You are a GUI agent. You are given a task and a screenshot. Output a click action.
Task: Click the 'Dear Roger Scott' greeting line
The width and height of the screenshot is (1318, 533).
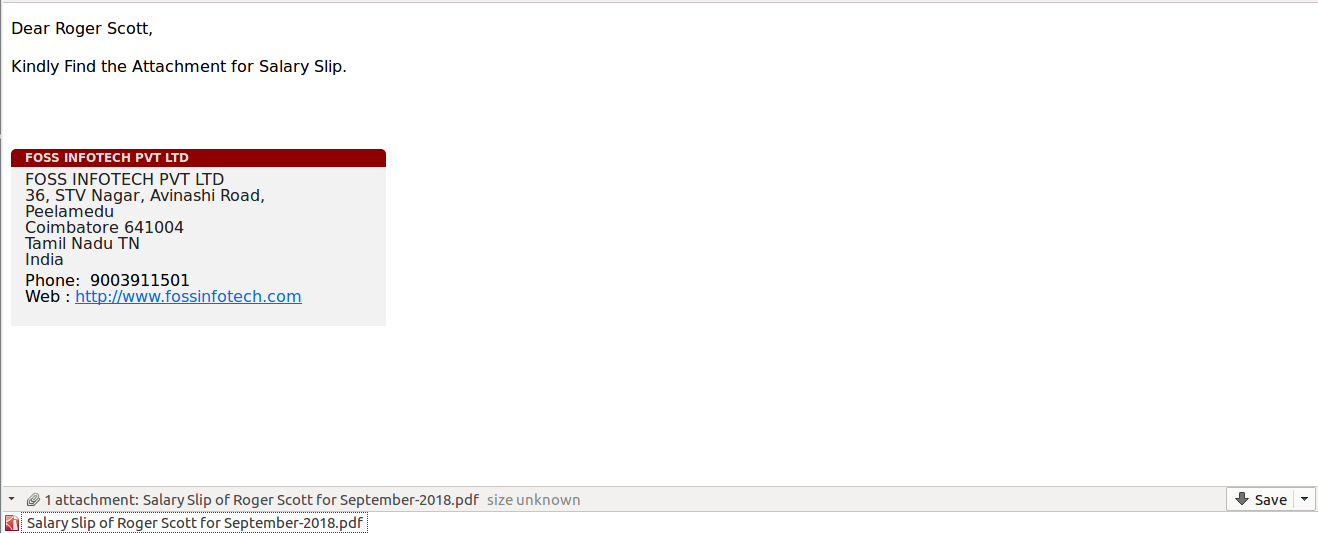coord(82,29)
